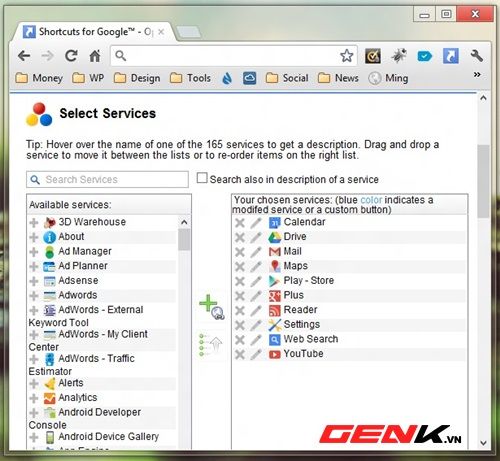Select Reader in chosen services list
This screenshot has height=461, width=500.
[x=301, y=310]
